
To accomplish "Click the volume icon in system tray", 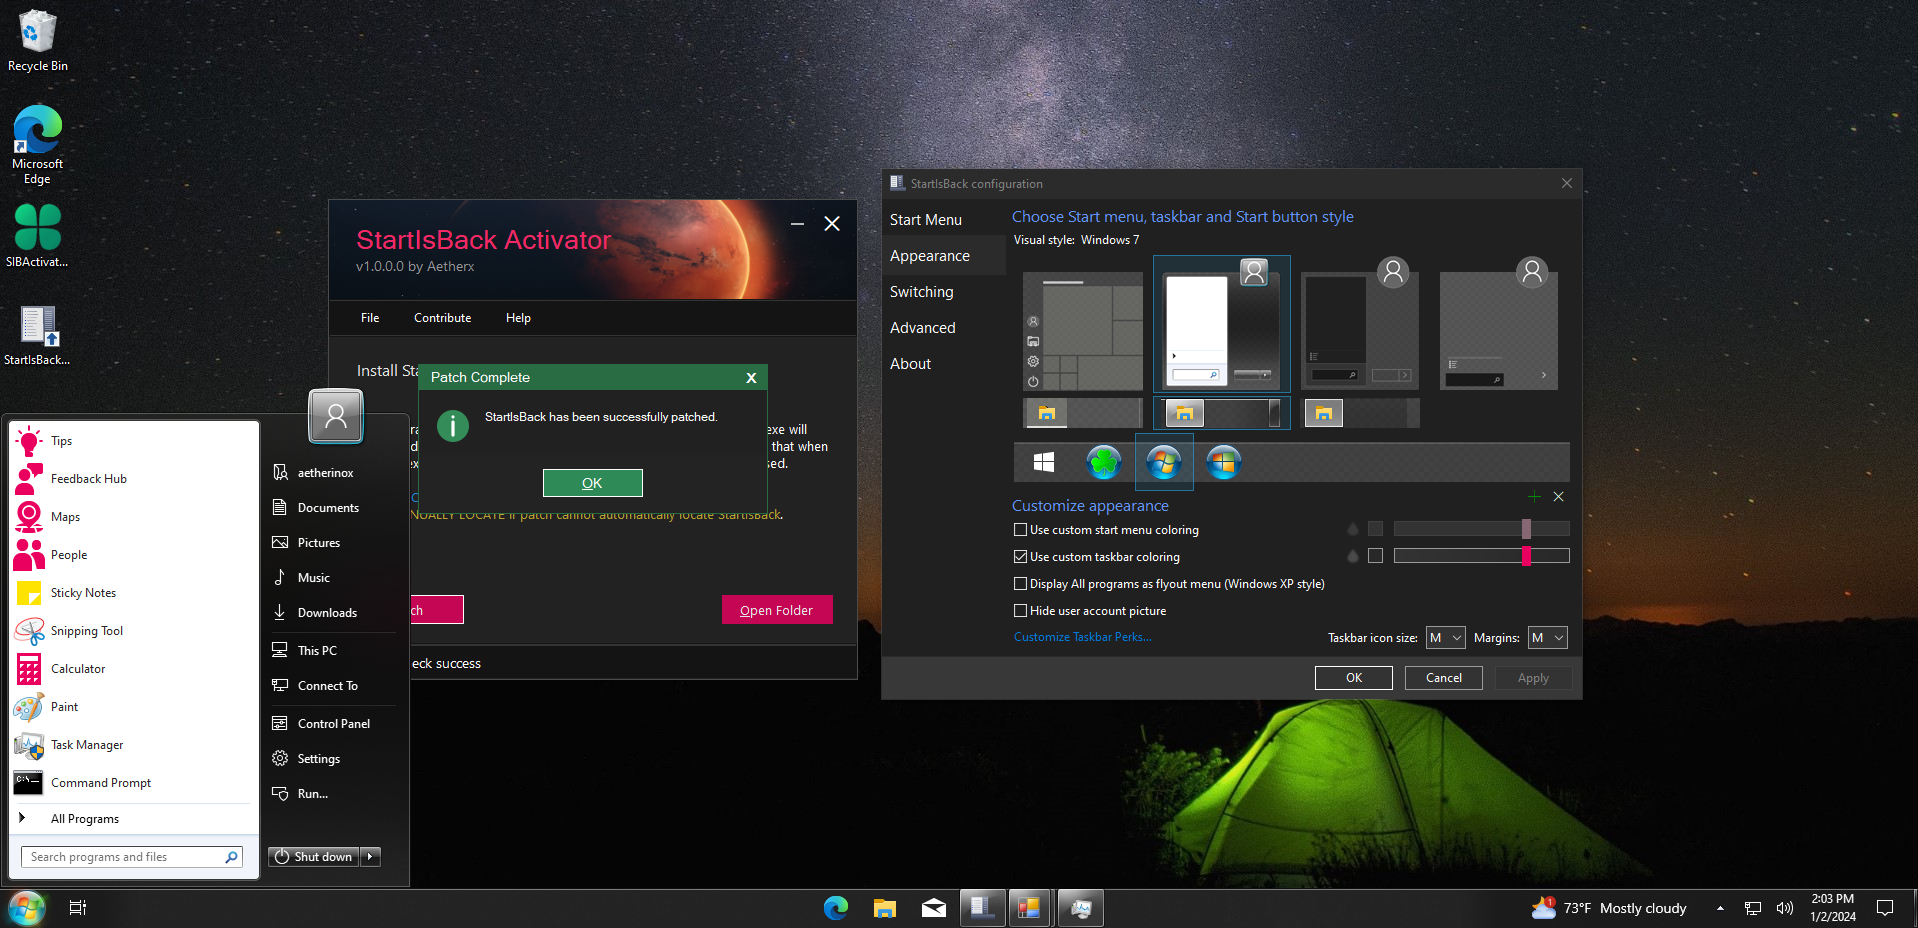I will tap(1785, 908).
